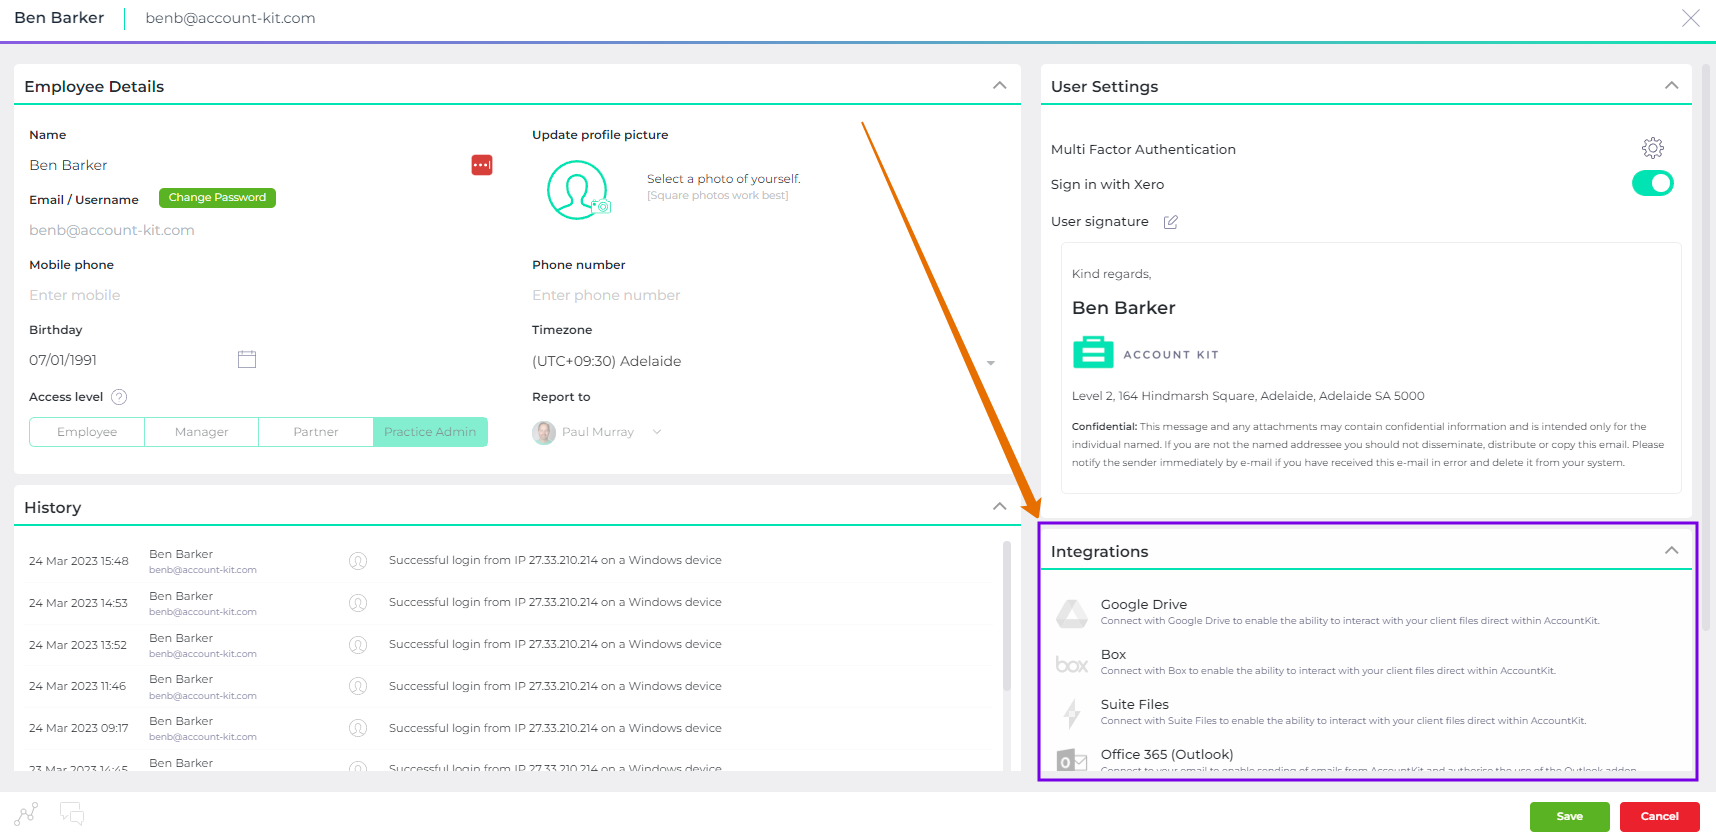The width and height of the screenshot is (1716, 835).
Task: Click user icon on 24 Mar 2023 13:52 entry
Action: pos(358,645)
